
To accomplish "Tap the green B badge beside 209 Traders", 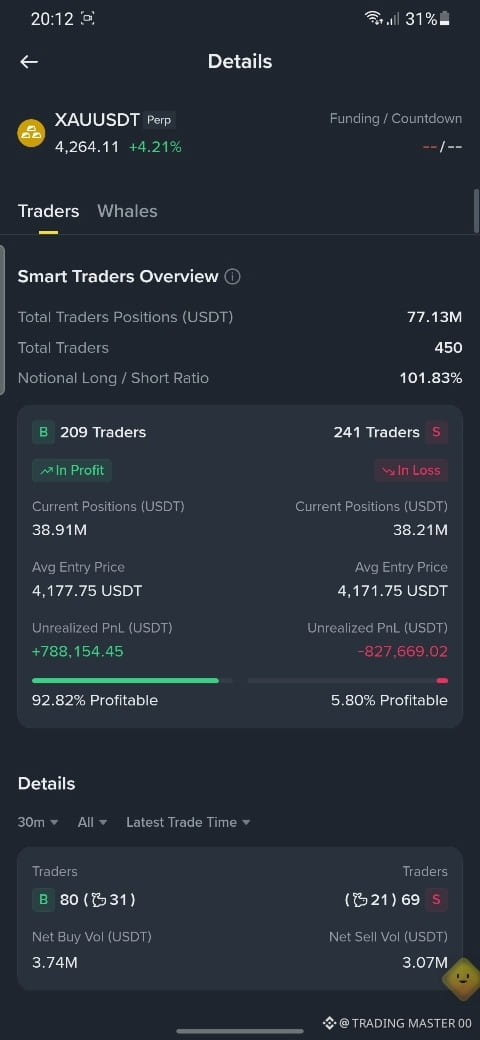I will pyautogui.click(x=43, y=432).
